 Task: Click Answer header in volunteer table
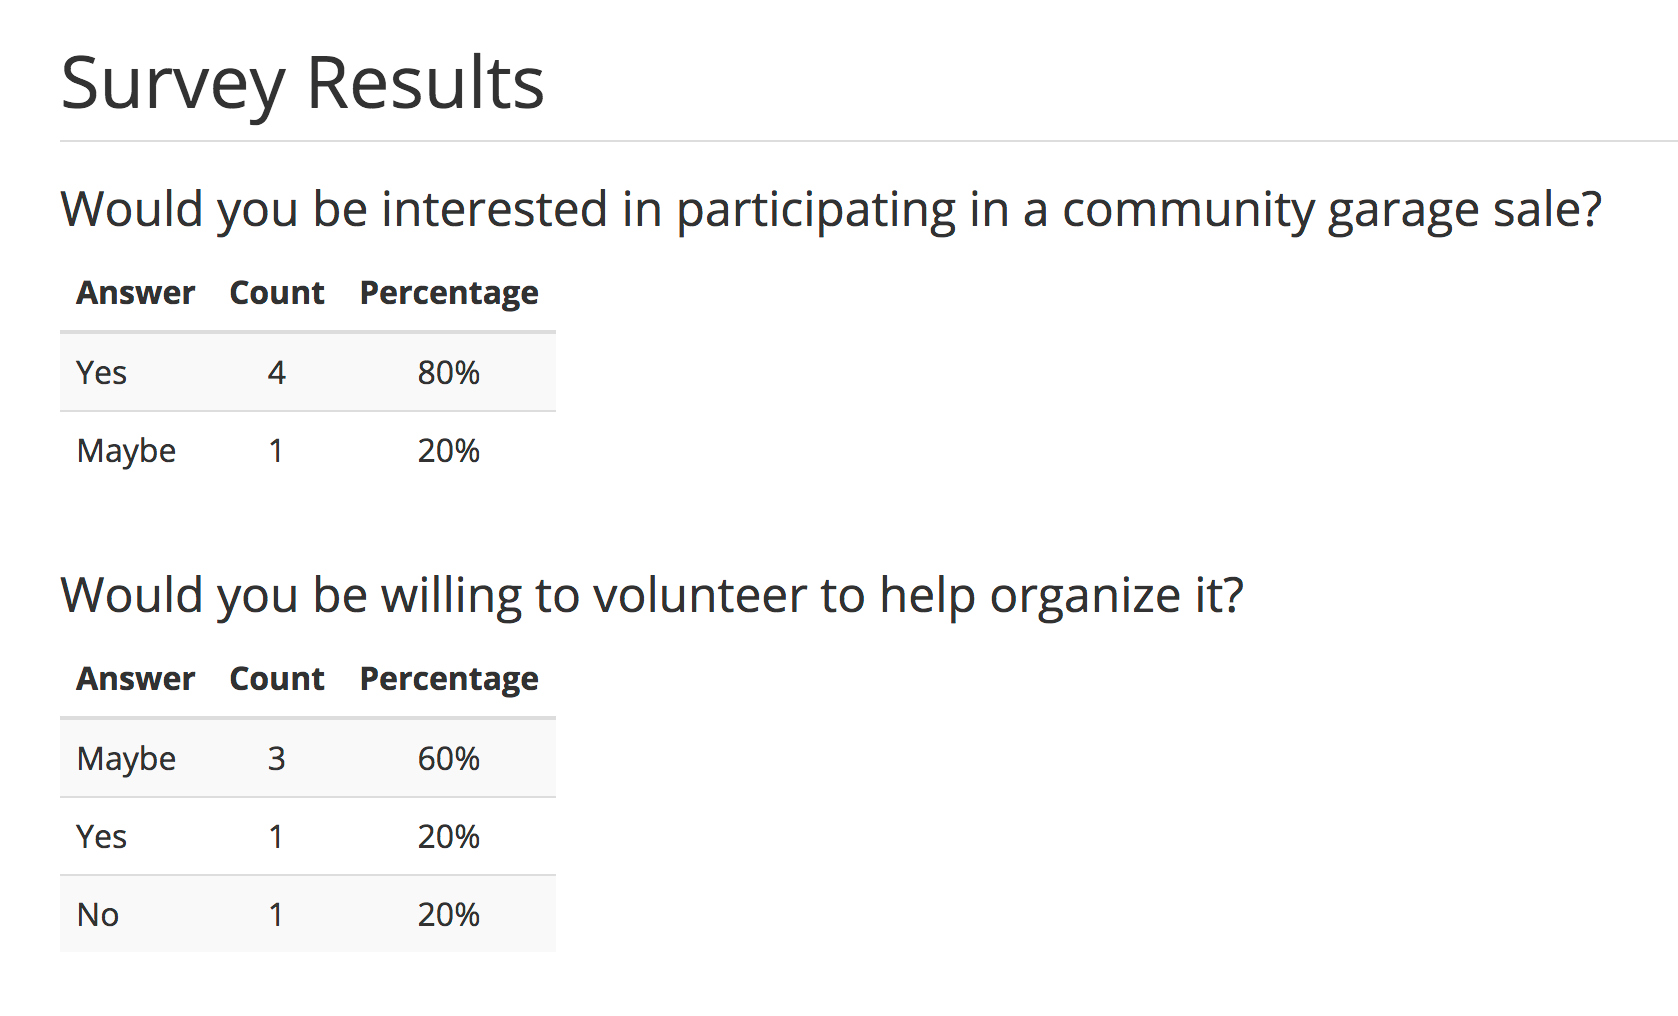[x=136, y=679]
